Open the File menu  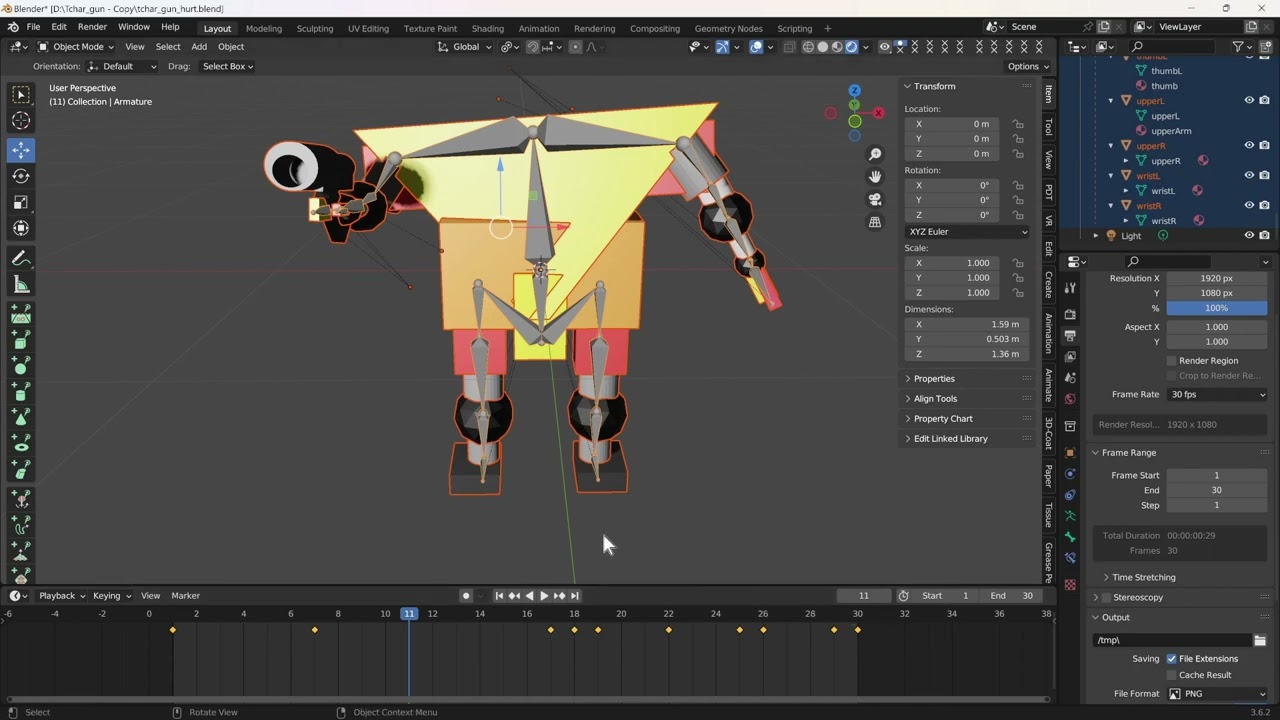(x=33, y=27)
